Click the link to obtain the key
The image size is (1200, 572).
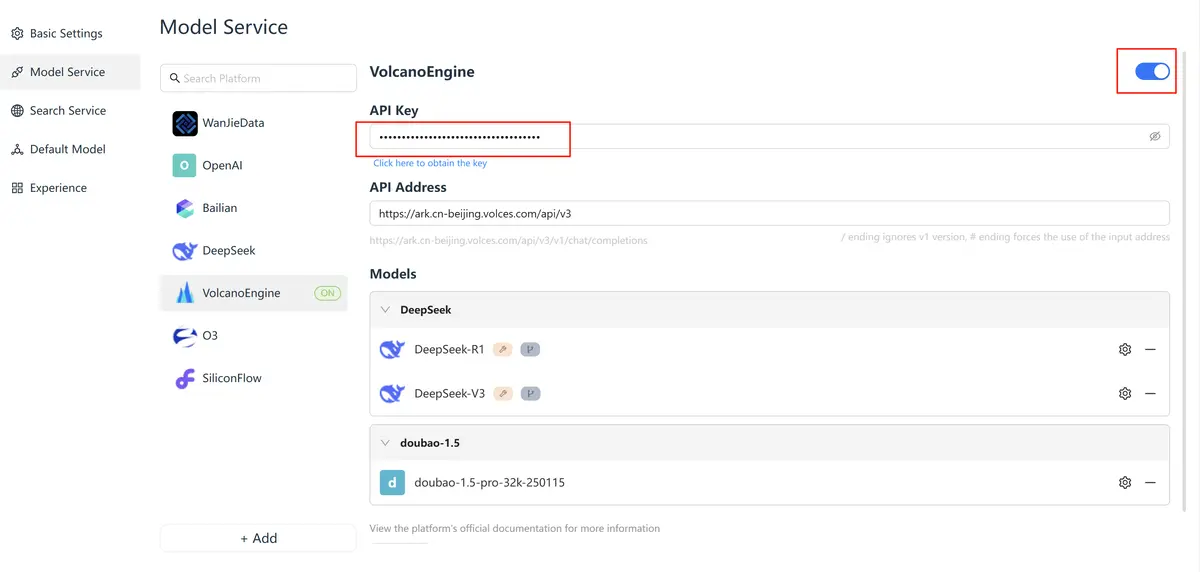[430, 163]
